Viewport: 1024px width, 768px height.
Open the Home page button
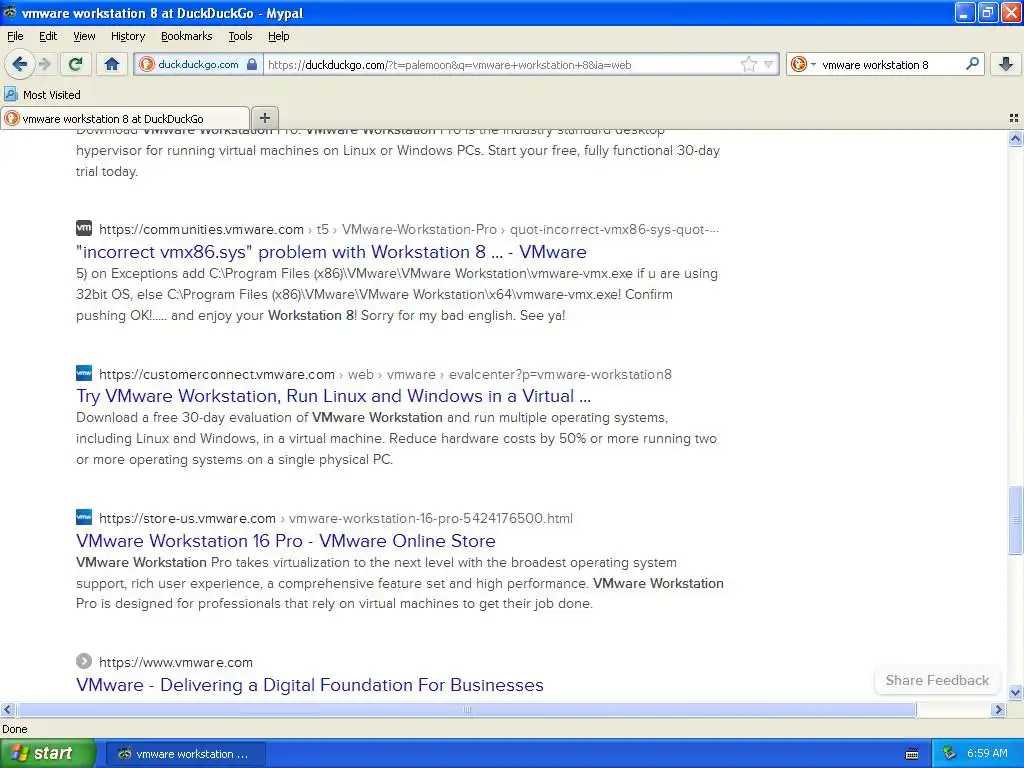[112, 64]
